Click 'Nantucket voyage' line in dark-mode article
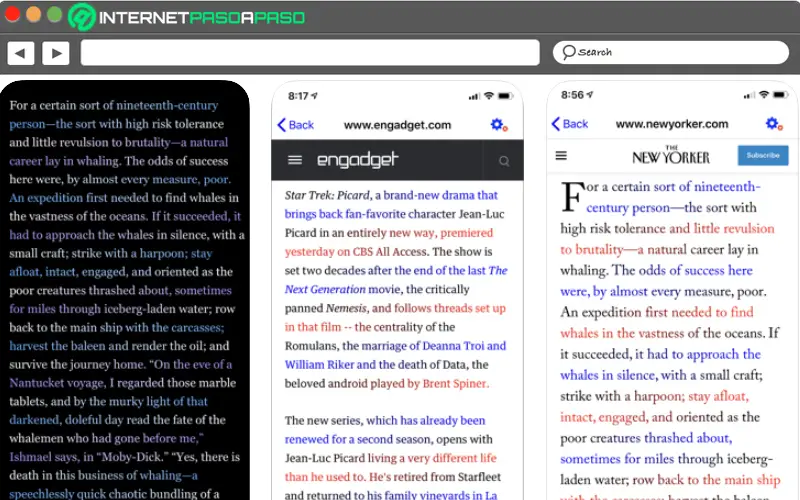The height and width of the screenshot is (500, 800). pyautogui.click(x=122, y=383)
